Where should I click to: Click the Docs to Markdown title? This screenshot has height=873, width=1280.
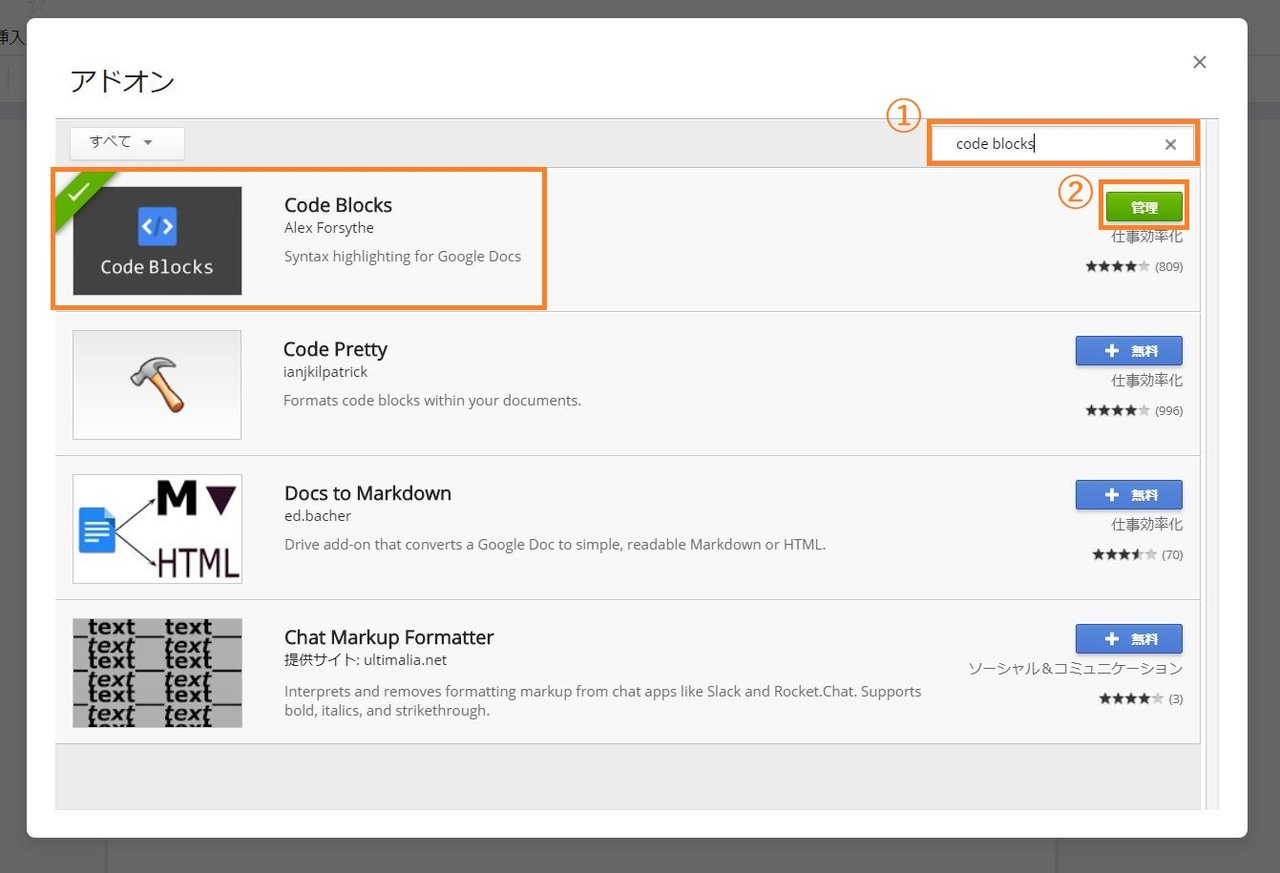coord(368,493)
